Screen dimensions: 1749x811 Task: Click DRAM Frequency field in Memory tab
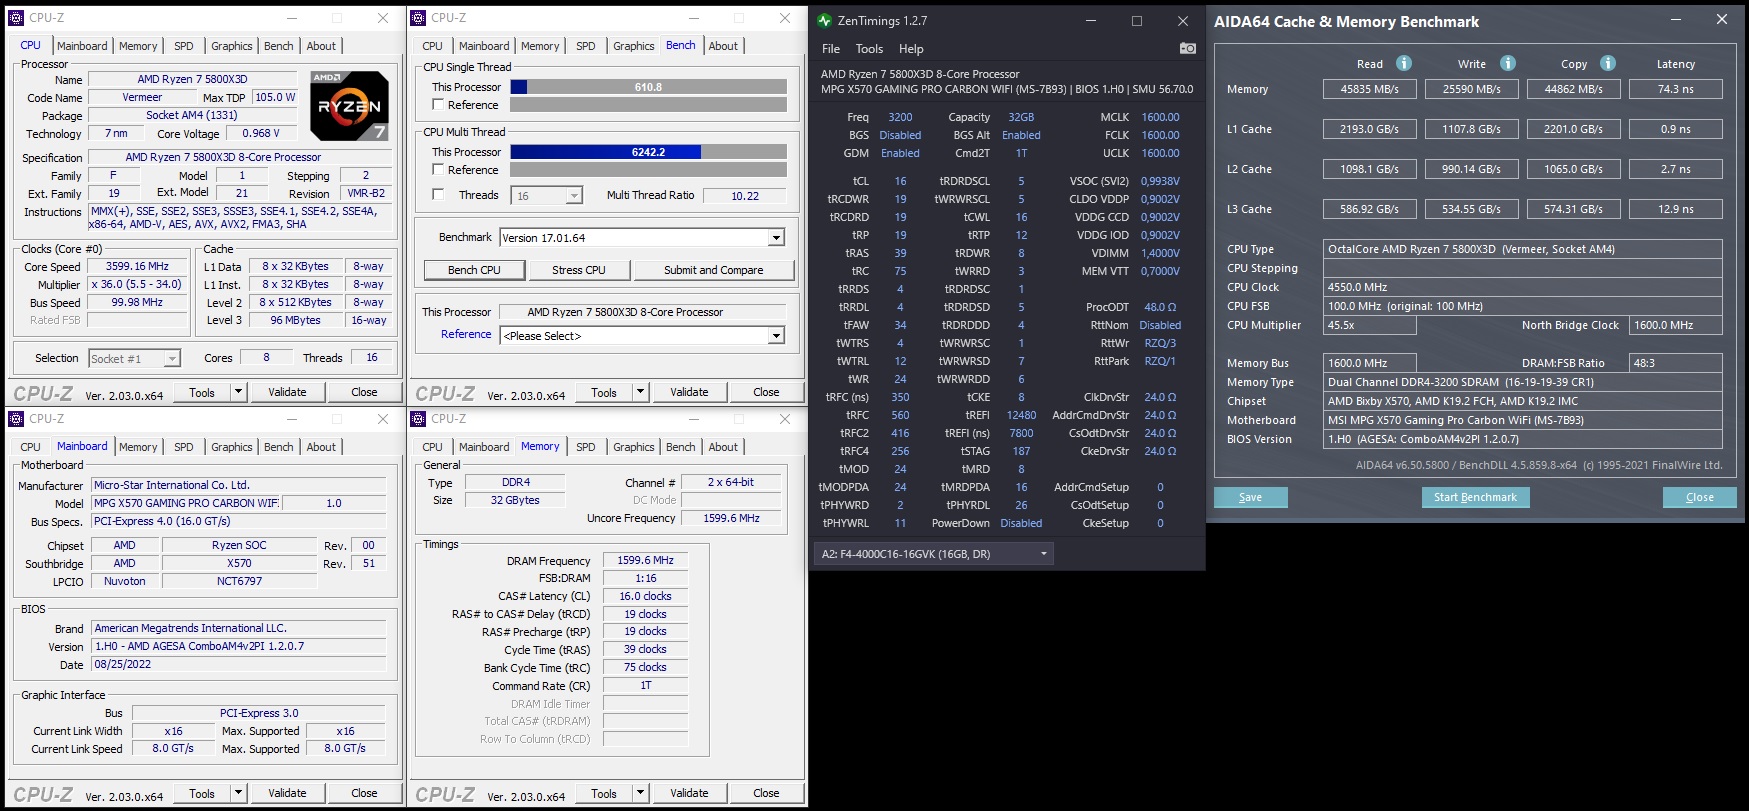pyautogui.click(x=646, y=560)
